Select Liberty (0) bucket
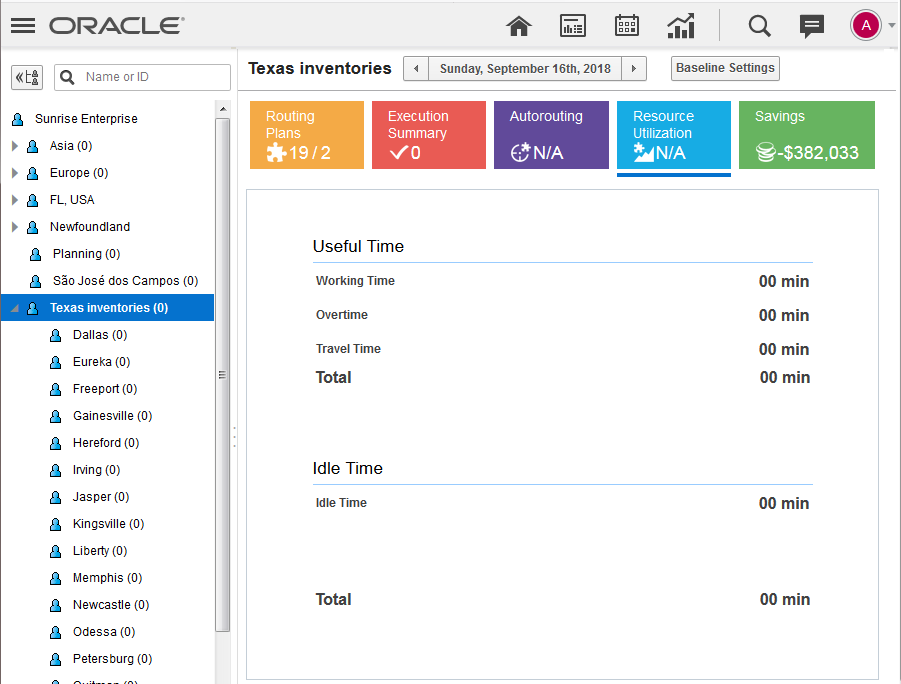 pos(99,551)
